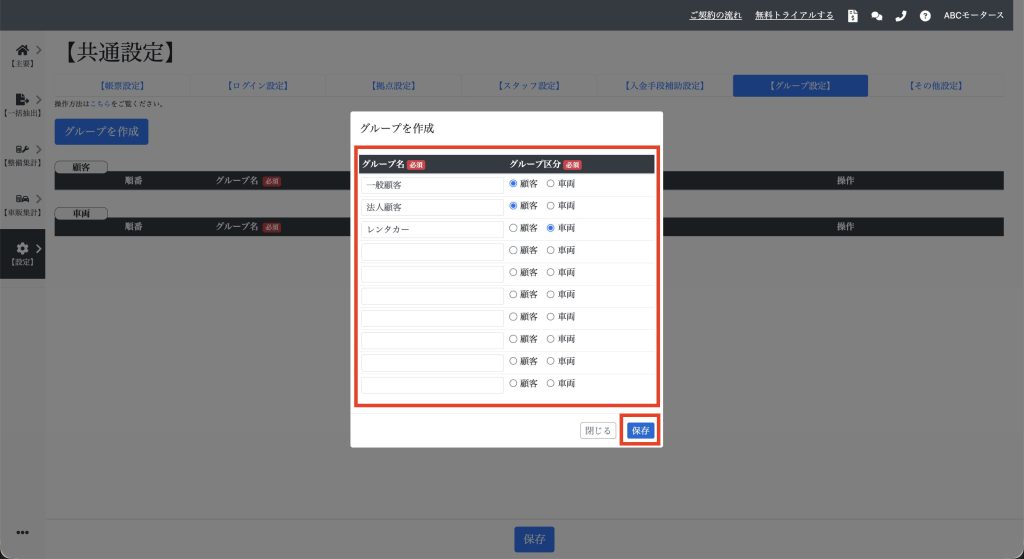This screenshot has width=1024, height=559.
Task: Click the グループ区分 column header in dialog
Action: pos(535,165)
